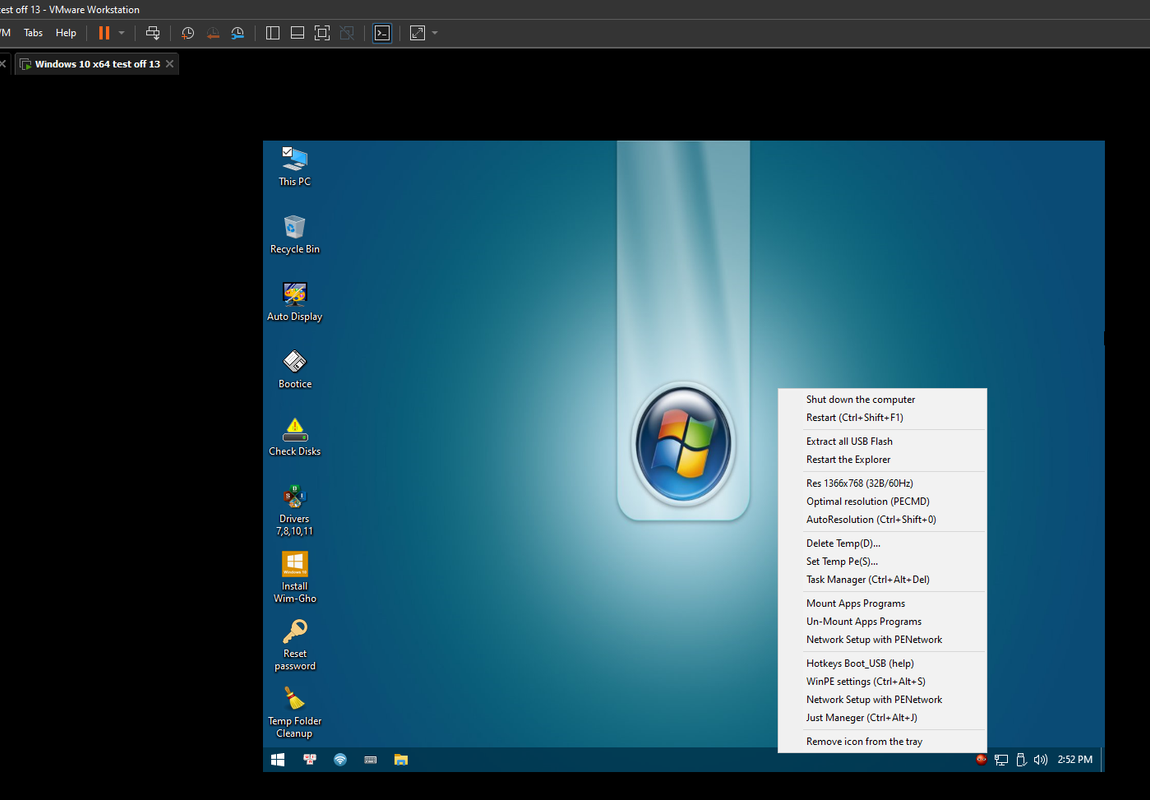
Task: Click the red toolbox taskbar icon
Action: [x=310, y=760]
